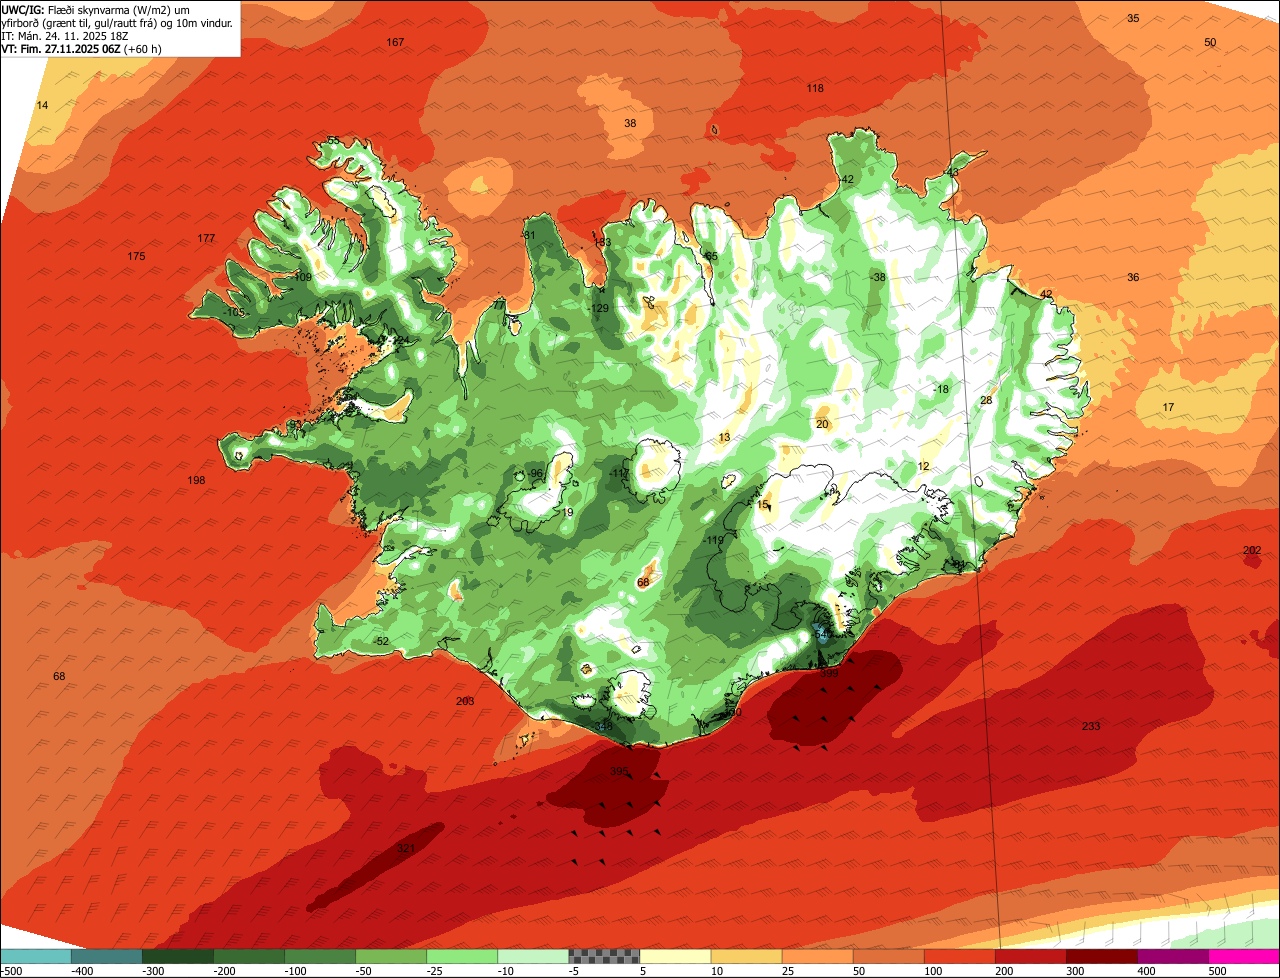Click the 167 flux value north of the Westfjords
1280x978 pixels.
click(396, 42)
